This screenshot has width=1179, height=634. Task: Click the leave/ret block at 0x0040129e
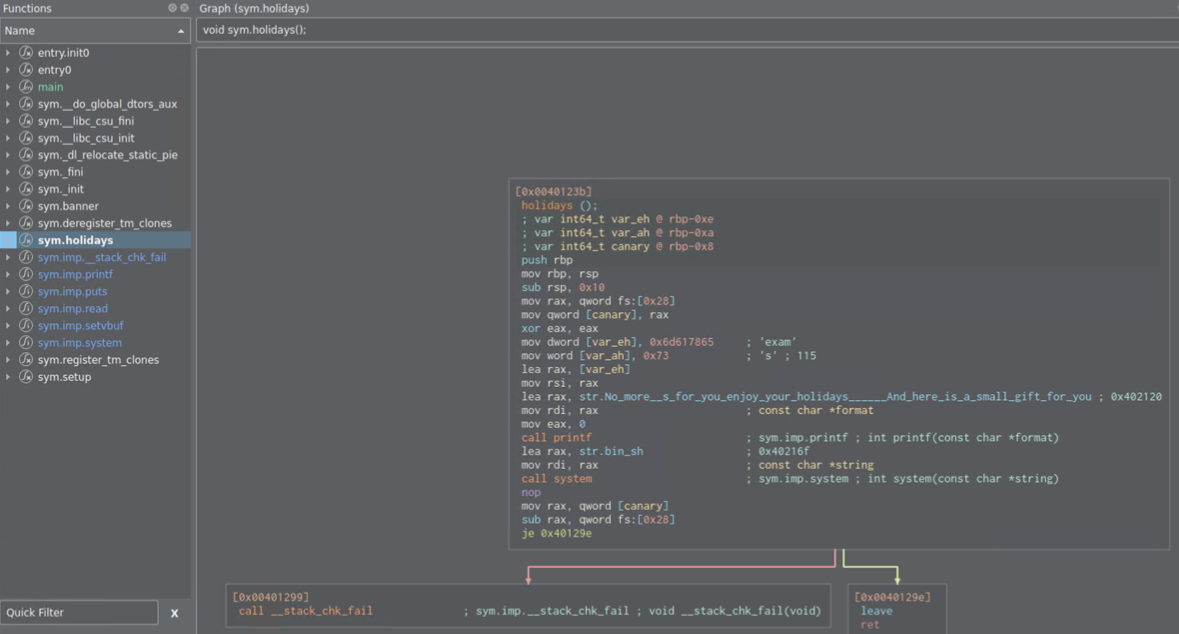coord(896,611)
